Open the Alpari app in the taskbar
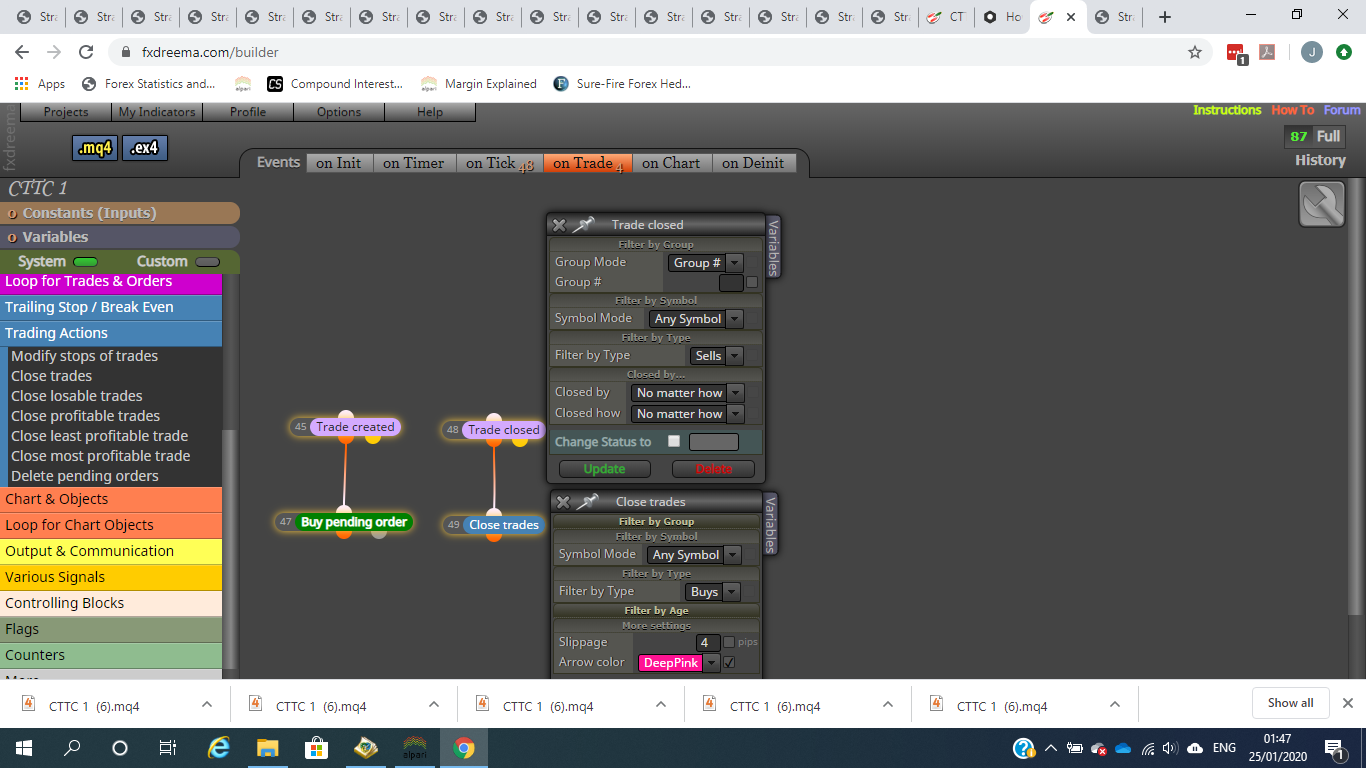Image resolution: width=1366 pixels, height=768 pixels. click(x=414, y=747)
